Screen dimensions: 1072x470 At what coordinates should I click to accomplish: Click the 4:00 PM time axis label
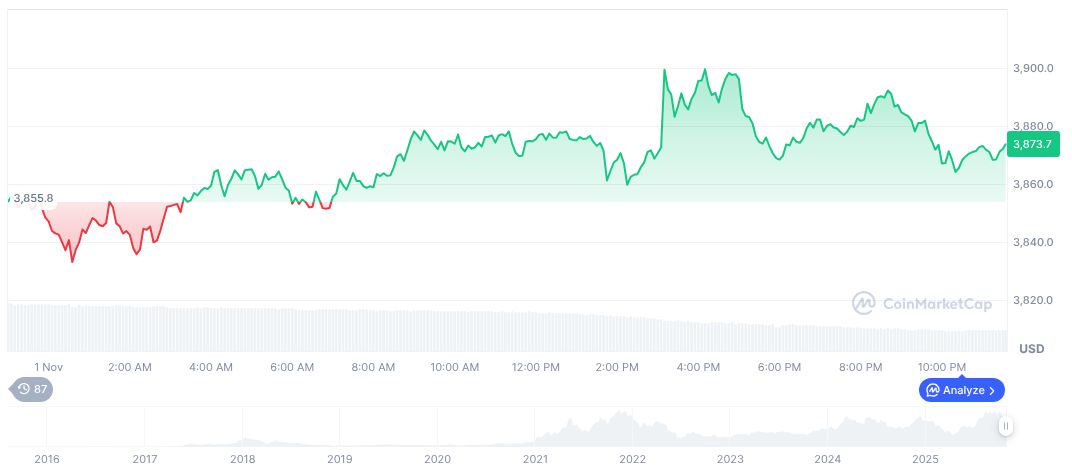(698, 367)
